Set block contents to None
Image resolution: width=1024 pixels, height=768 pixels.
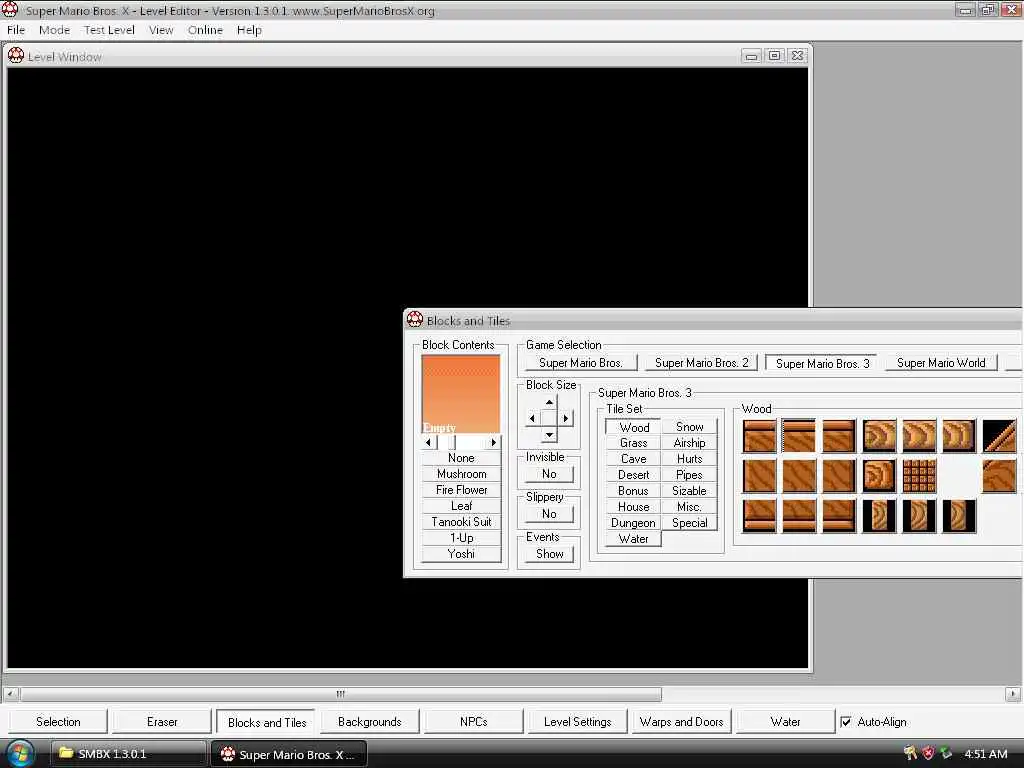[x=462, y=458]
